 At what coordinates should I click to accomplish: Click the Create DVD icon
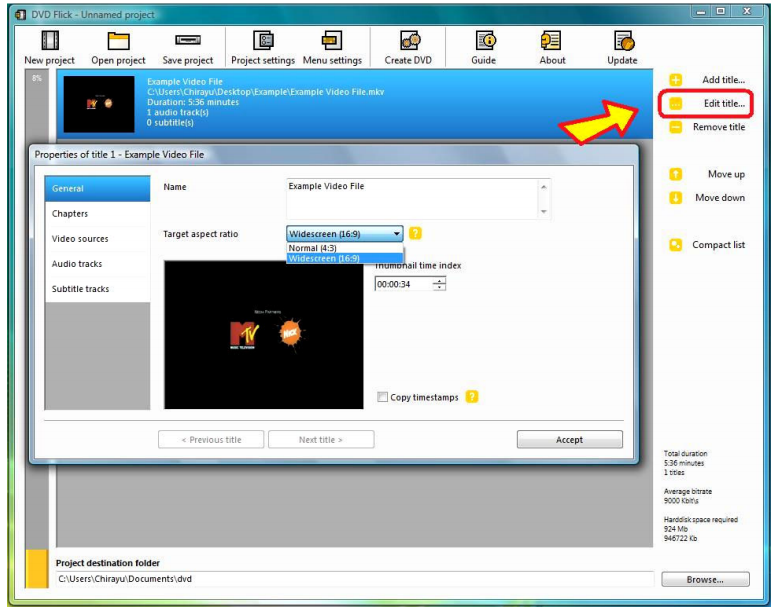tap(409, 40)
